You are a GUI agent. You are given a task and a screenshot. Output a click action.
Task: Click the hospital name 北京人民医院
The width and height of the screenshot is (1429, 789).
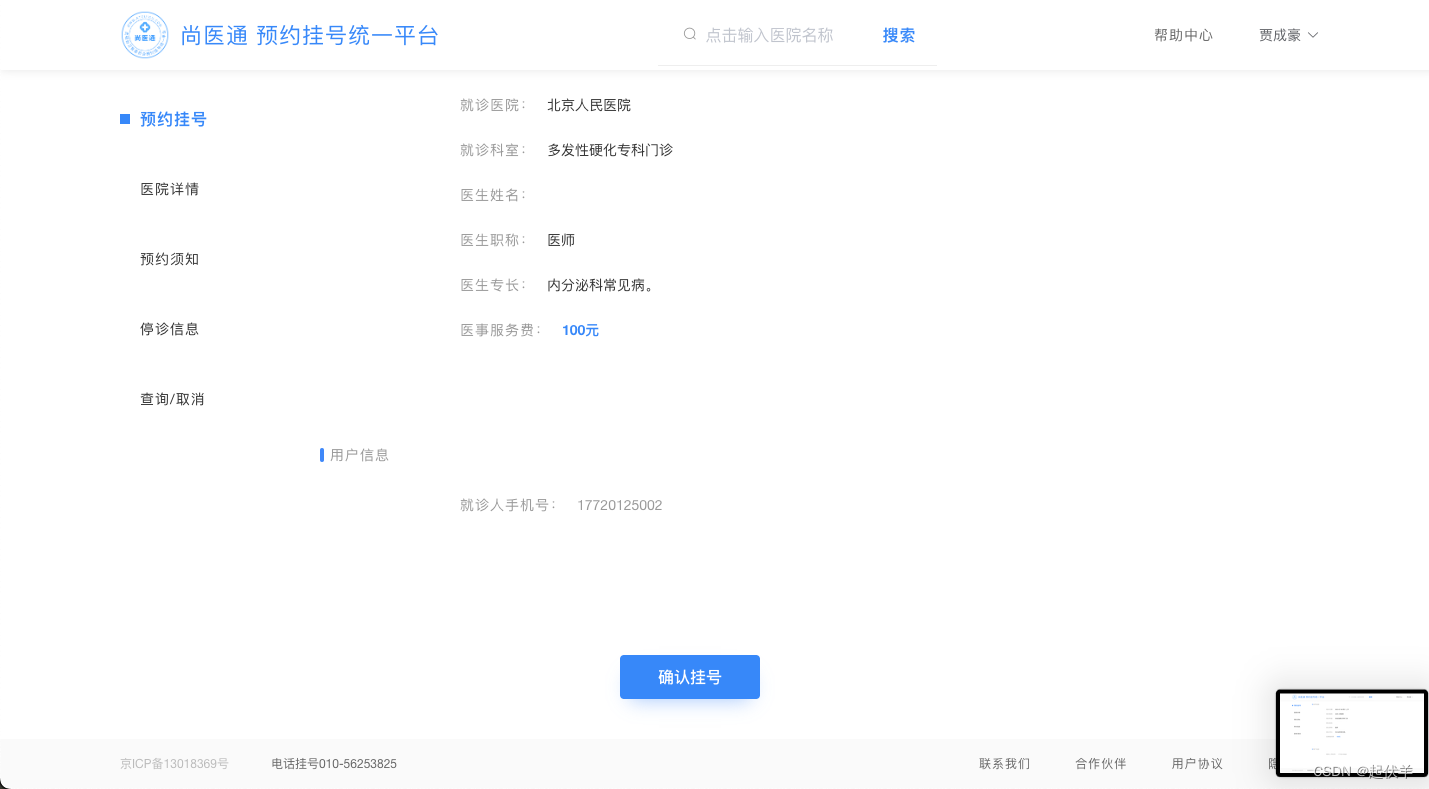click(x=589, y=105)
